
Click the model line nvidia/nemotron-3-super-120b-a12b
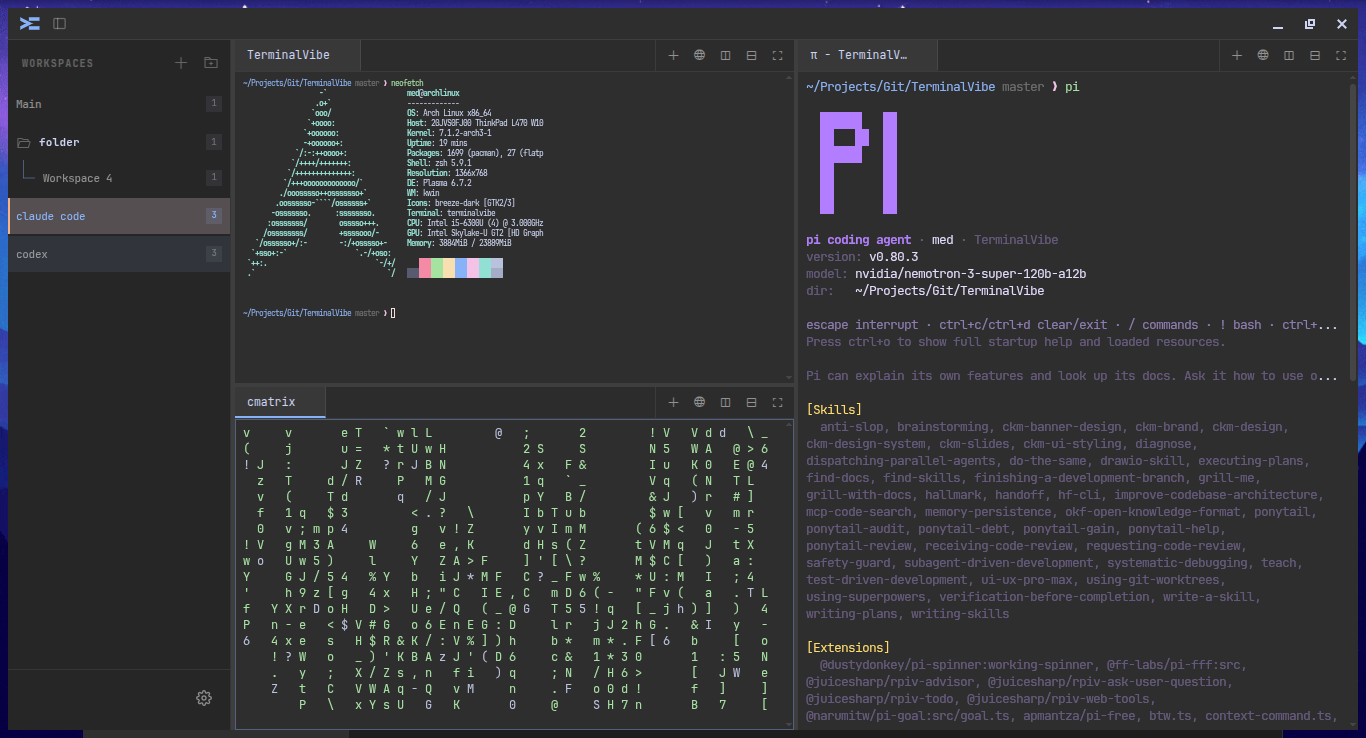click(946, 273)
